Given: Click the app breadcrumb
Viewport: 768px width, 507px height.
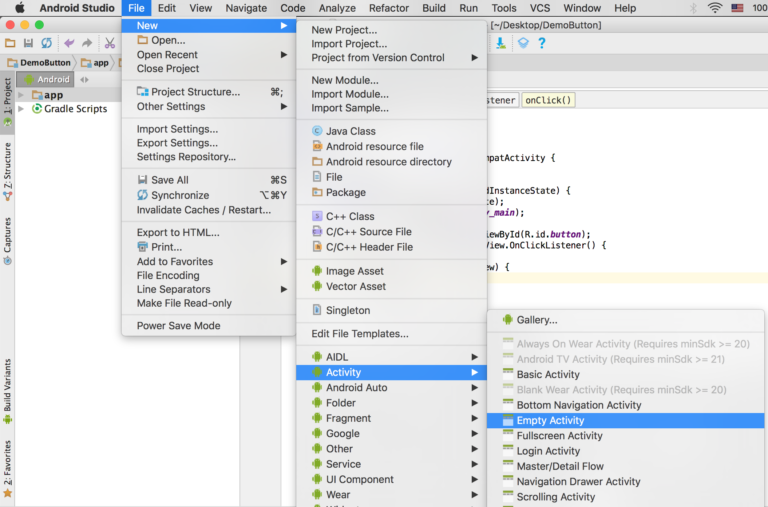Looking at the screenshot, I should click(95, 62).
